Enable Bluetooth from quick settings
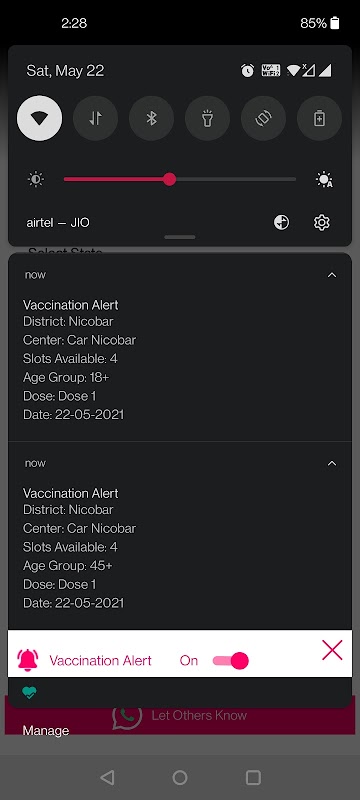Viewport: 360px width, 800px height. coord(151,118)
